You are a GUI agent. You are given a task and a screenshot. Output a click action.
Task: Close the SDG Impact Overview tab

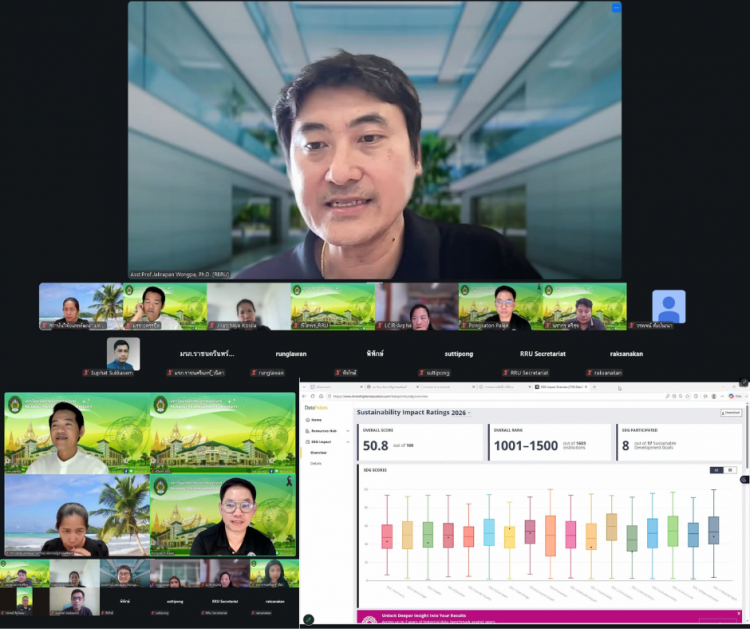tap(586, 387)
